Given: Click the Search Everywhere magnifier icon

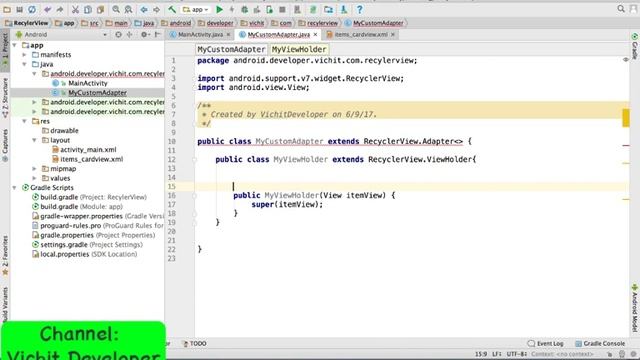Looking at the screenshot, I should coord(621,9).
